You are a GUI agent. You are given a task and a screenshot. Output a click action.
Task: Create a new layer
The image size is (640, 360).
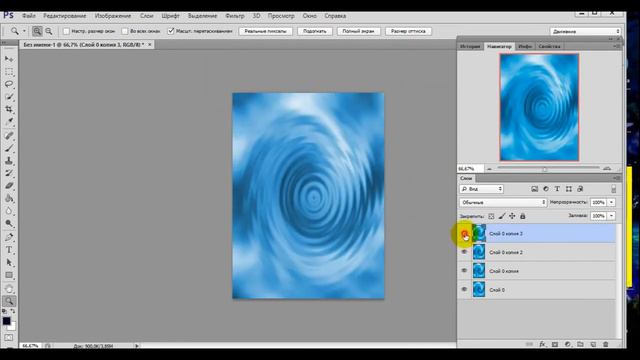(x=593, y=344)
